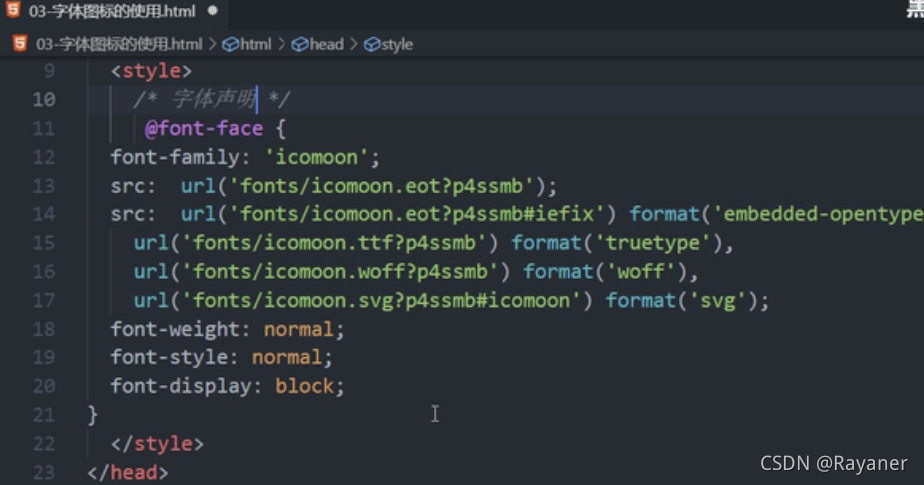Click the font-style property name
Screen dimensions: 924x485
point(169,357)
